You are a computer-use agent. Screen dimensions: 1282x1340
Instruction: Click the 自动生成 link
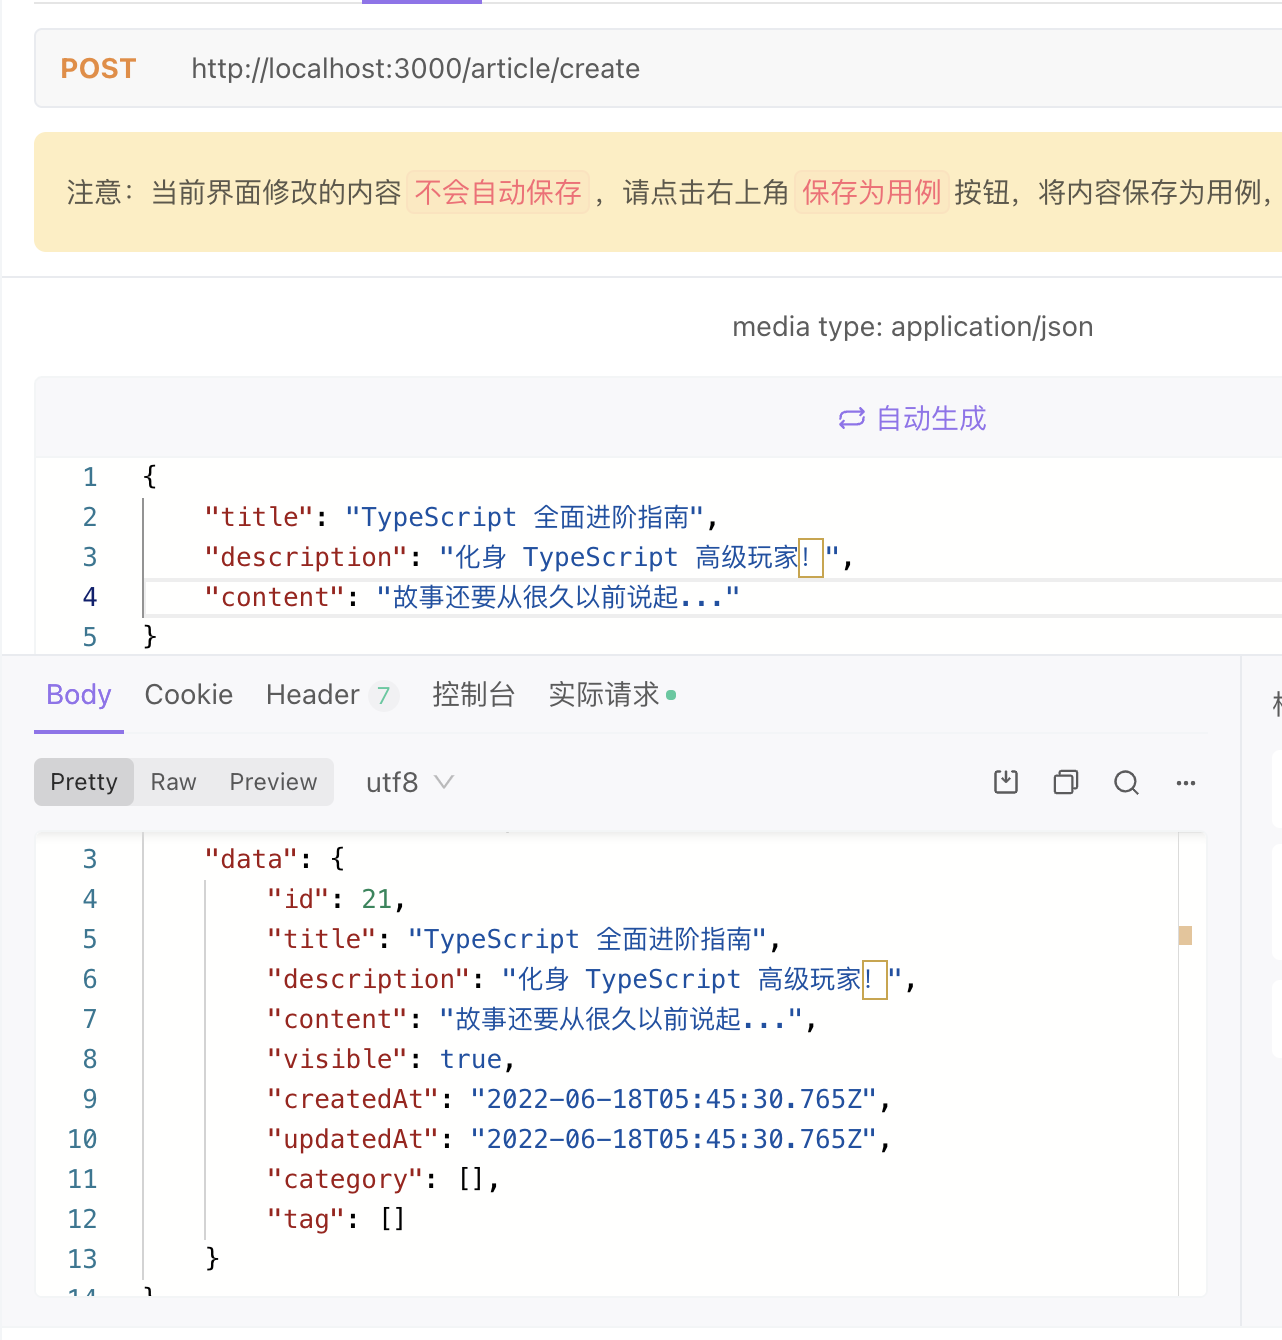930,418
